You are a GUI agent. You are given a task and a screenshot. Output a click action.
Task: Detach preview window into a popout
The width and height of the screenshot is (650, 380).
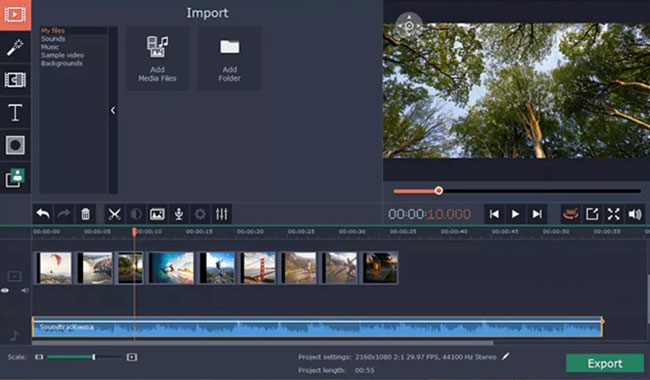pyautogui.click(x=592, y=214)
